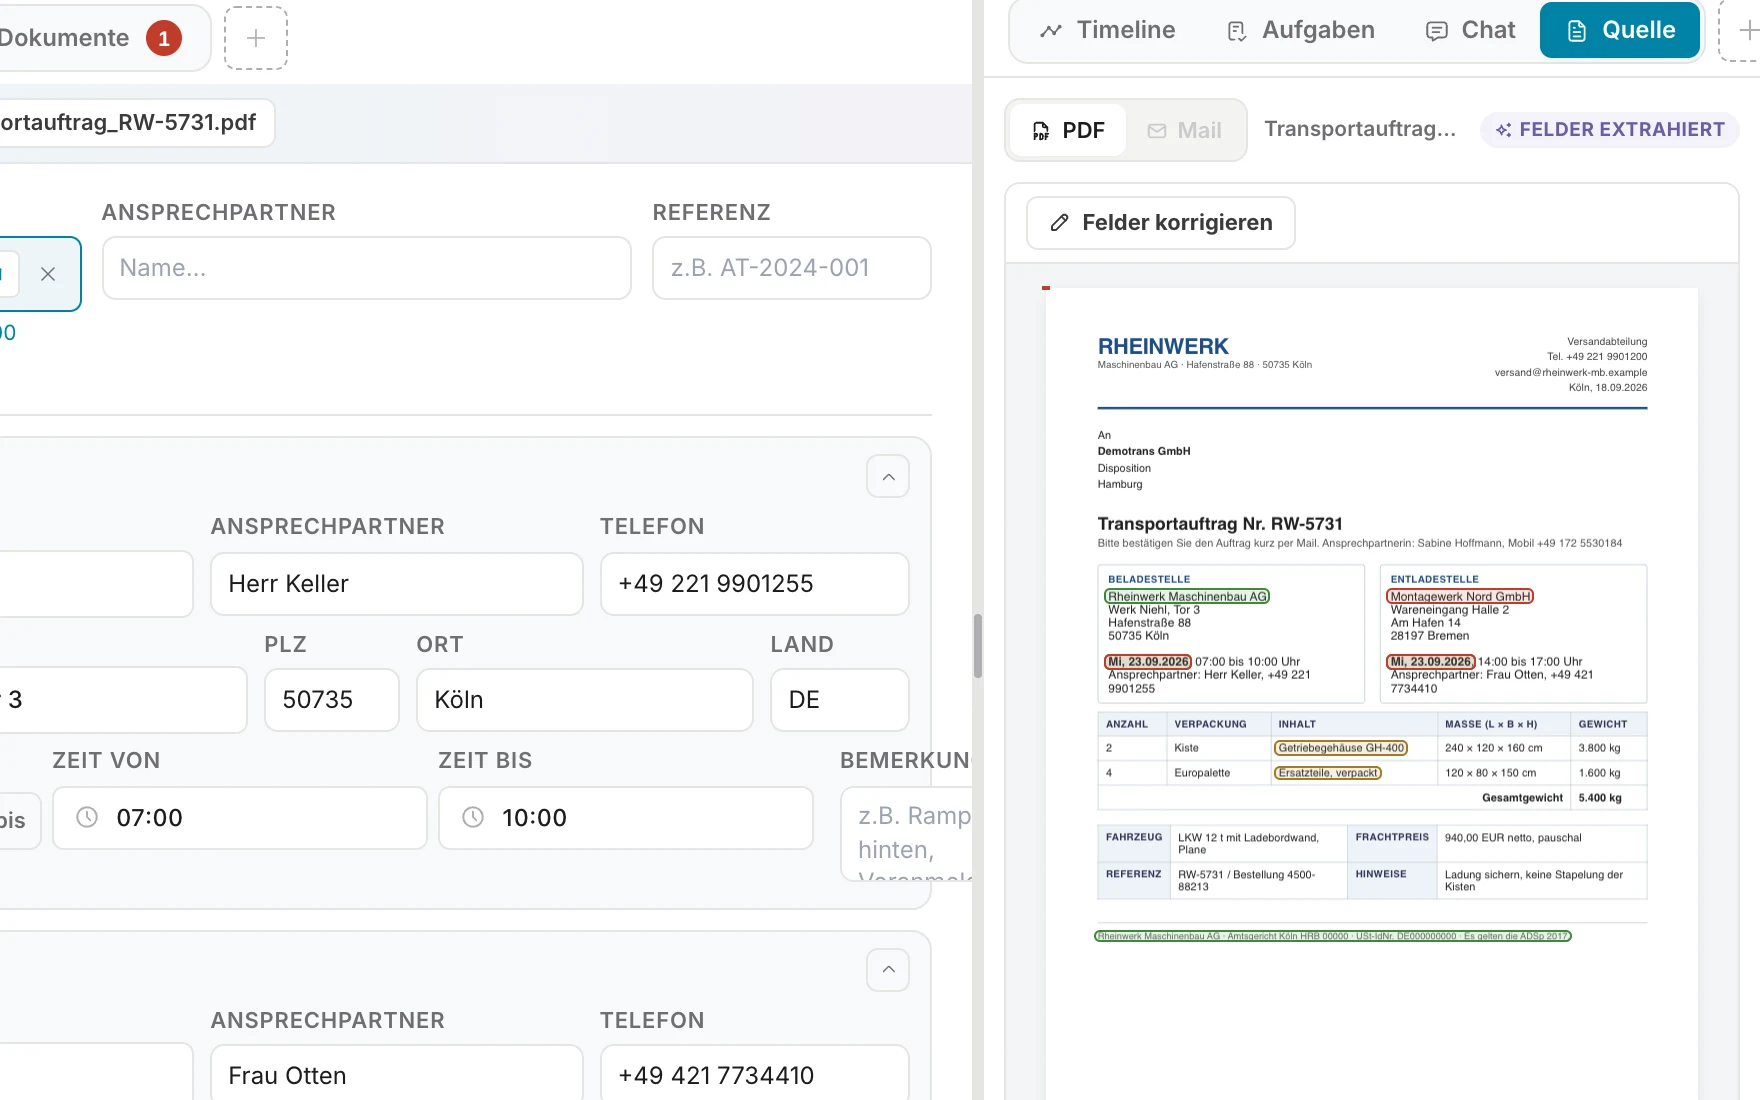The width and height of the screenshot is (1760, 1100).
Task: Click highlighted Getriebegehäuse GH-400 in PDF
Action: 1341,748
